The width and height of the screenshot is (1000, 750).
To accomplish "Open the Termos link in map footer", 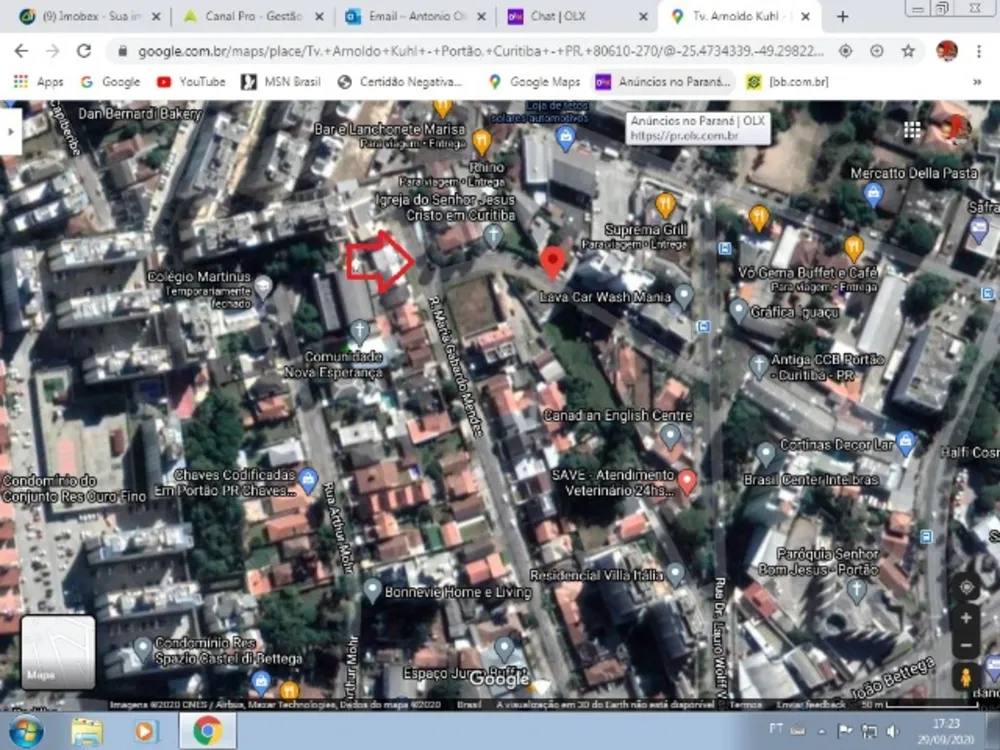I will pyautogui.click(x=745, y=705).
